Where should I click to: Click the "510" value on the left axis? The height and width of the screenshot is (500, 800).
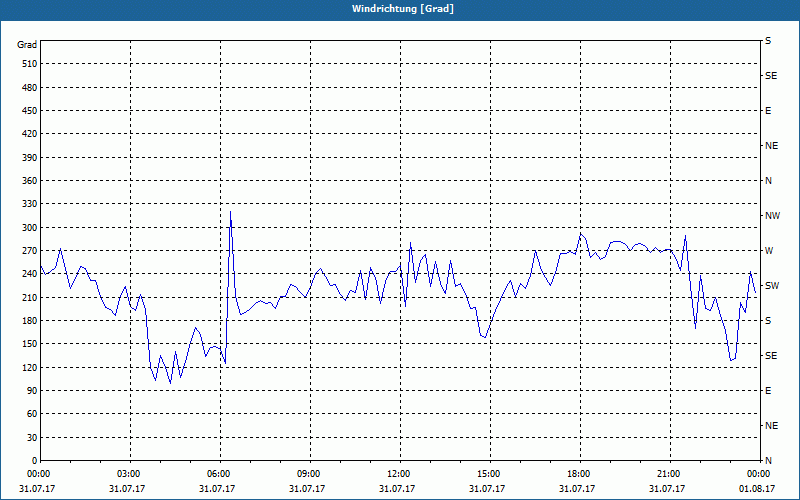[30, 64]
